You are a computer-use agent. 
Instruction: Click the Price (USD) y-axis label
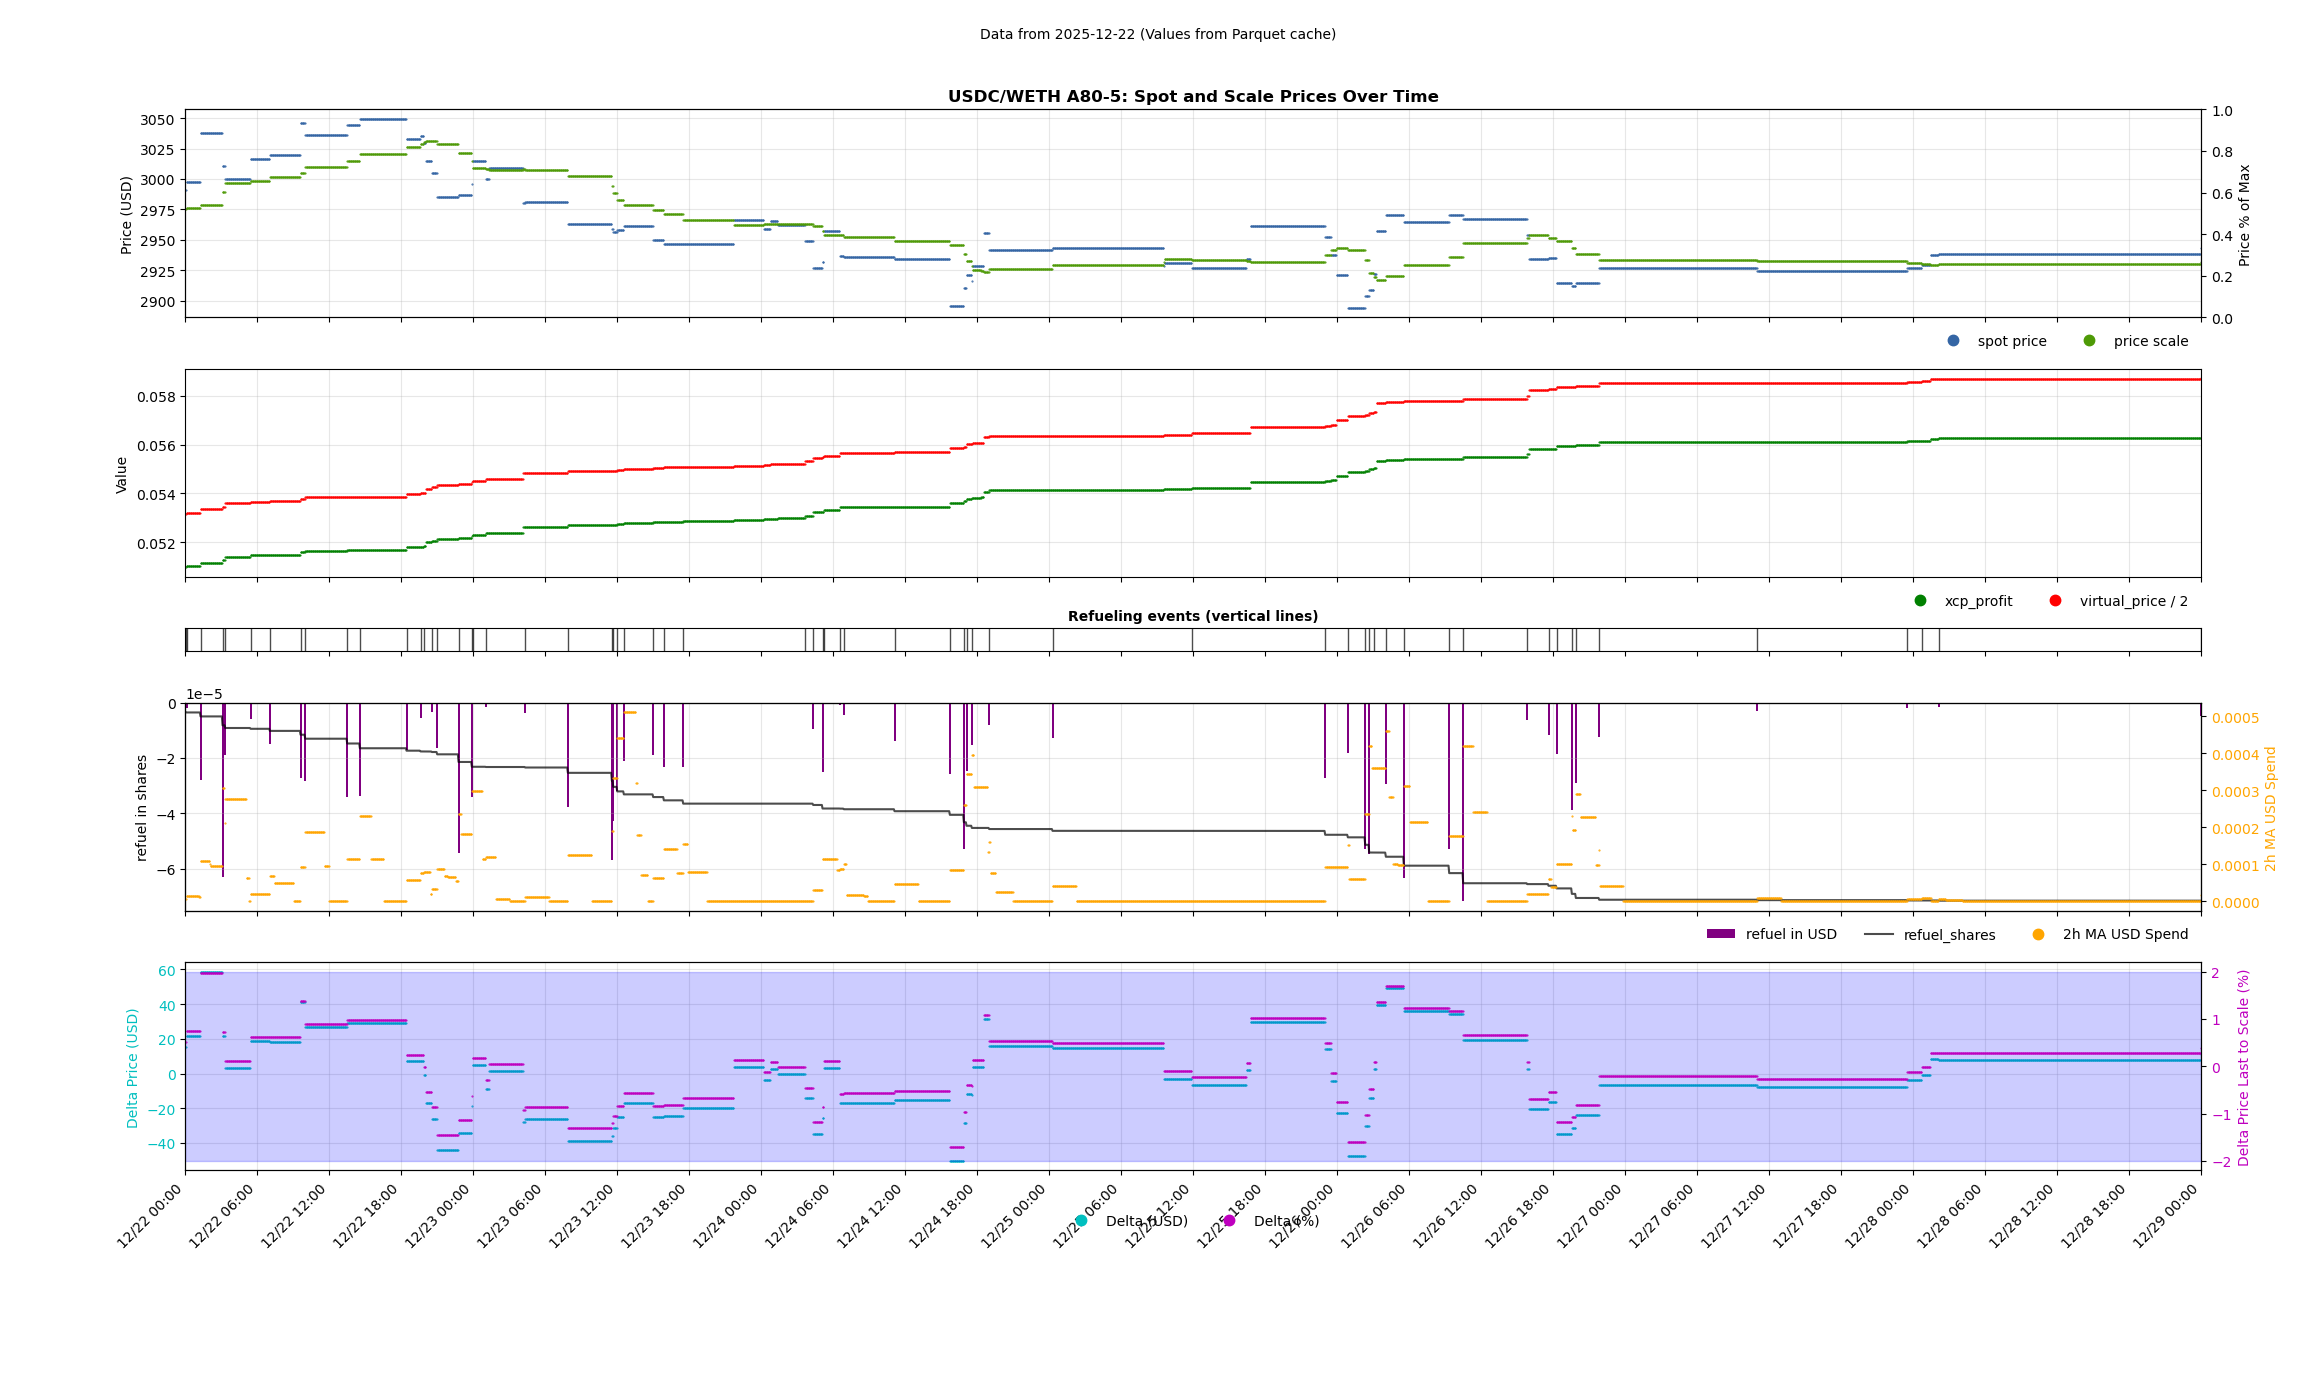tap(127, 214)
